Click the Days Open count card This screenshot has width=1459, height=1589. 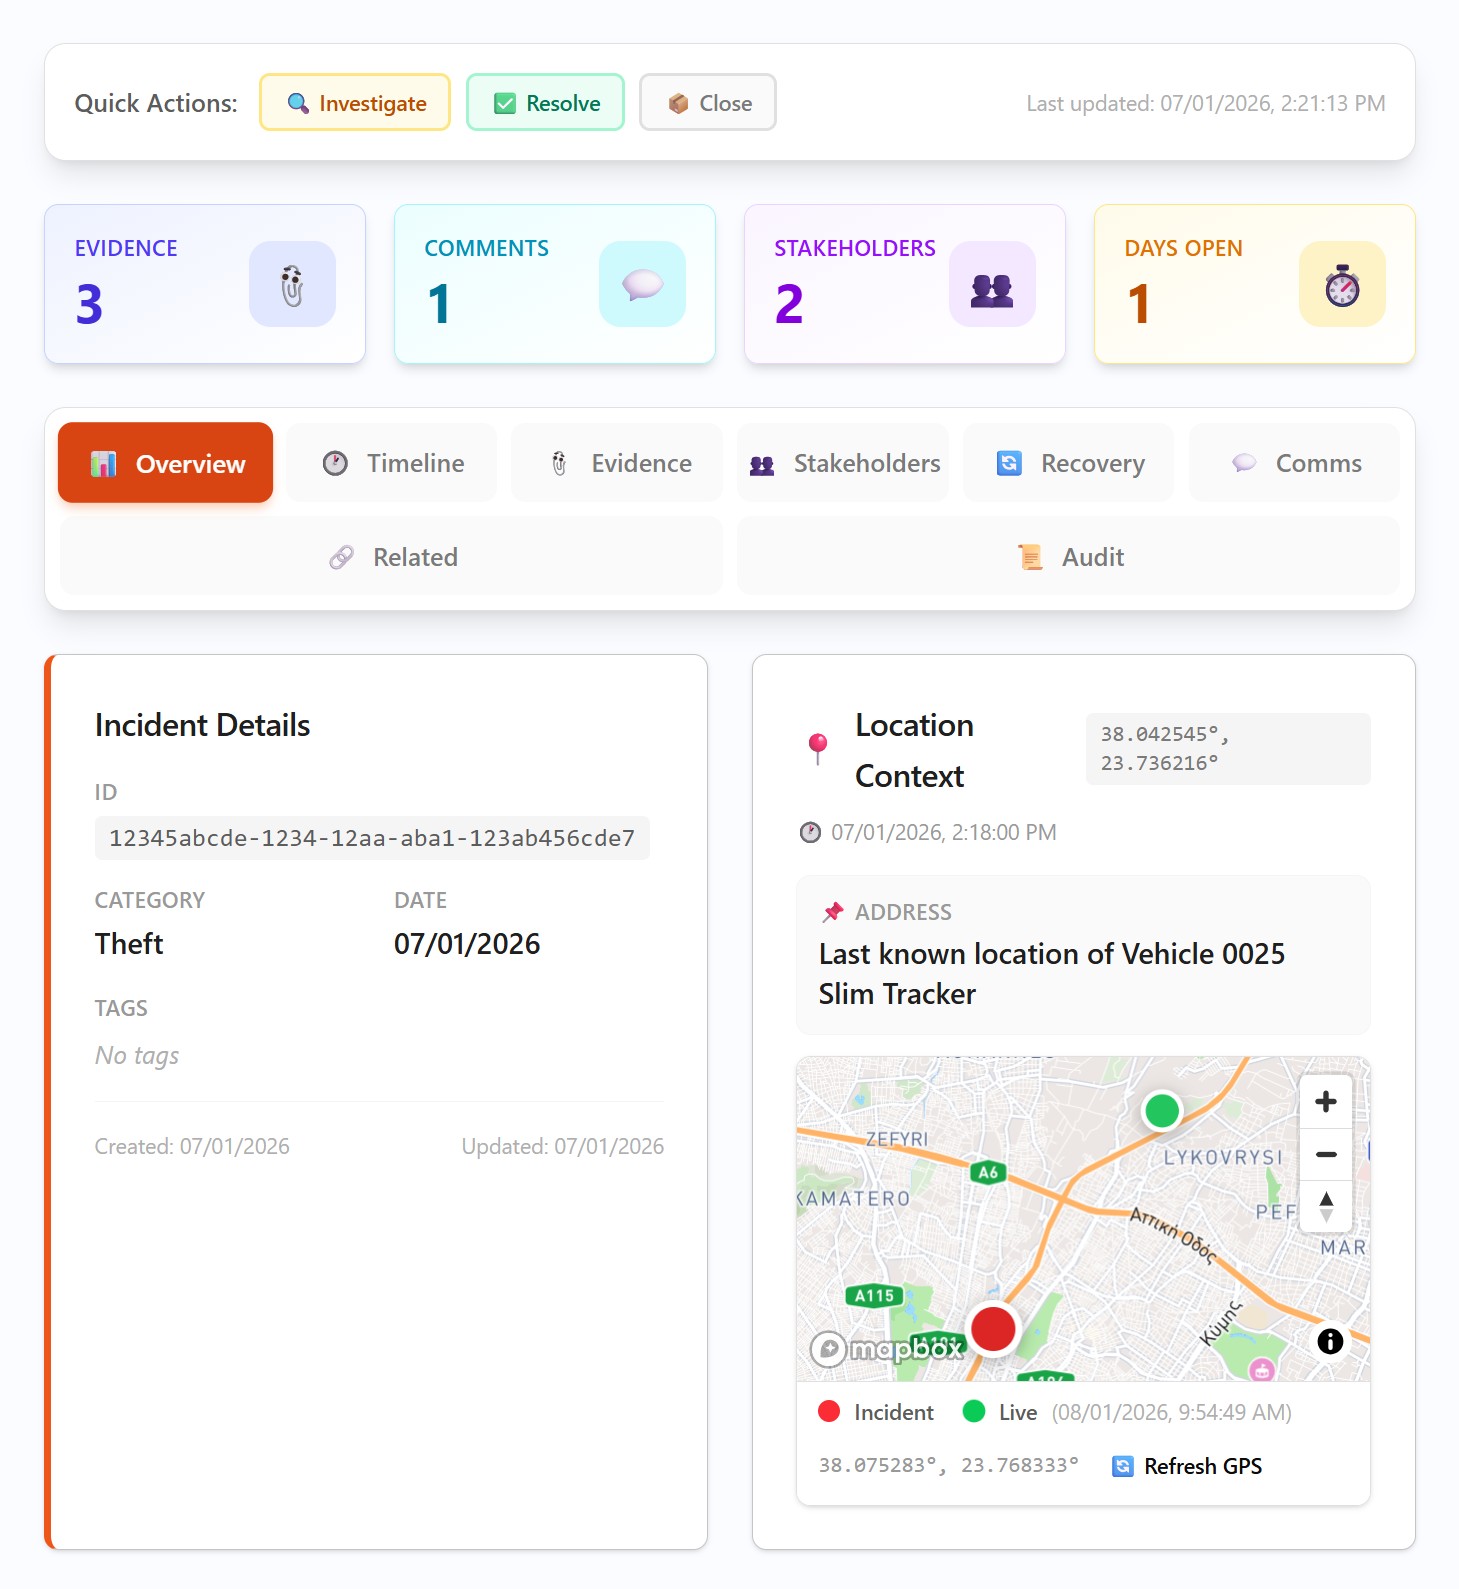1255,284
